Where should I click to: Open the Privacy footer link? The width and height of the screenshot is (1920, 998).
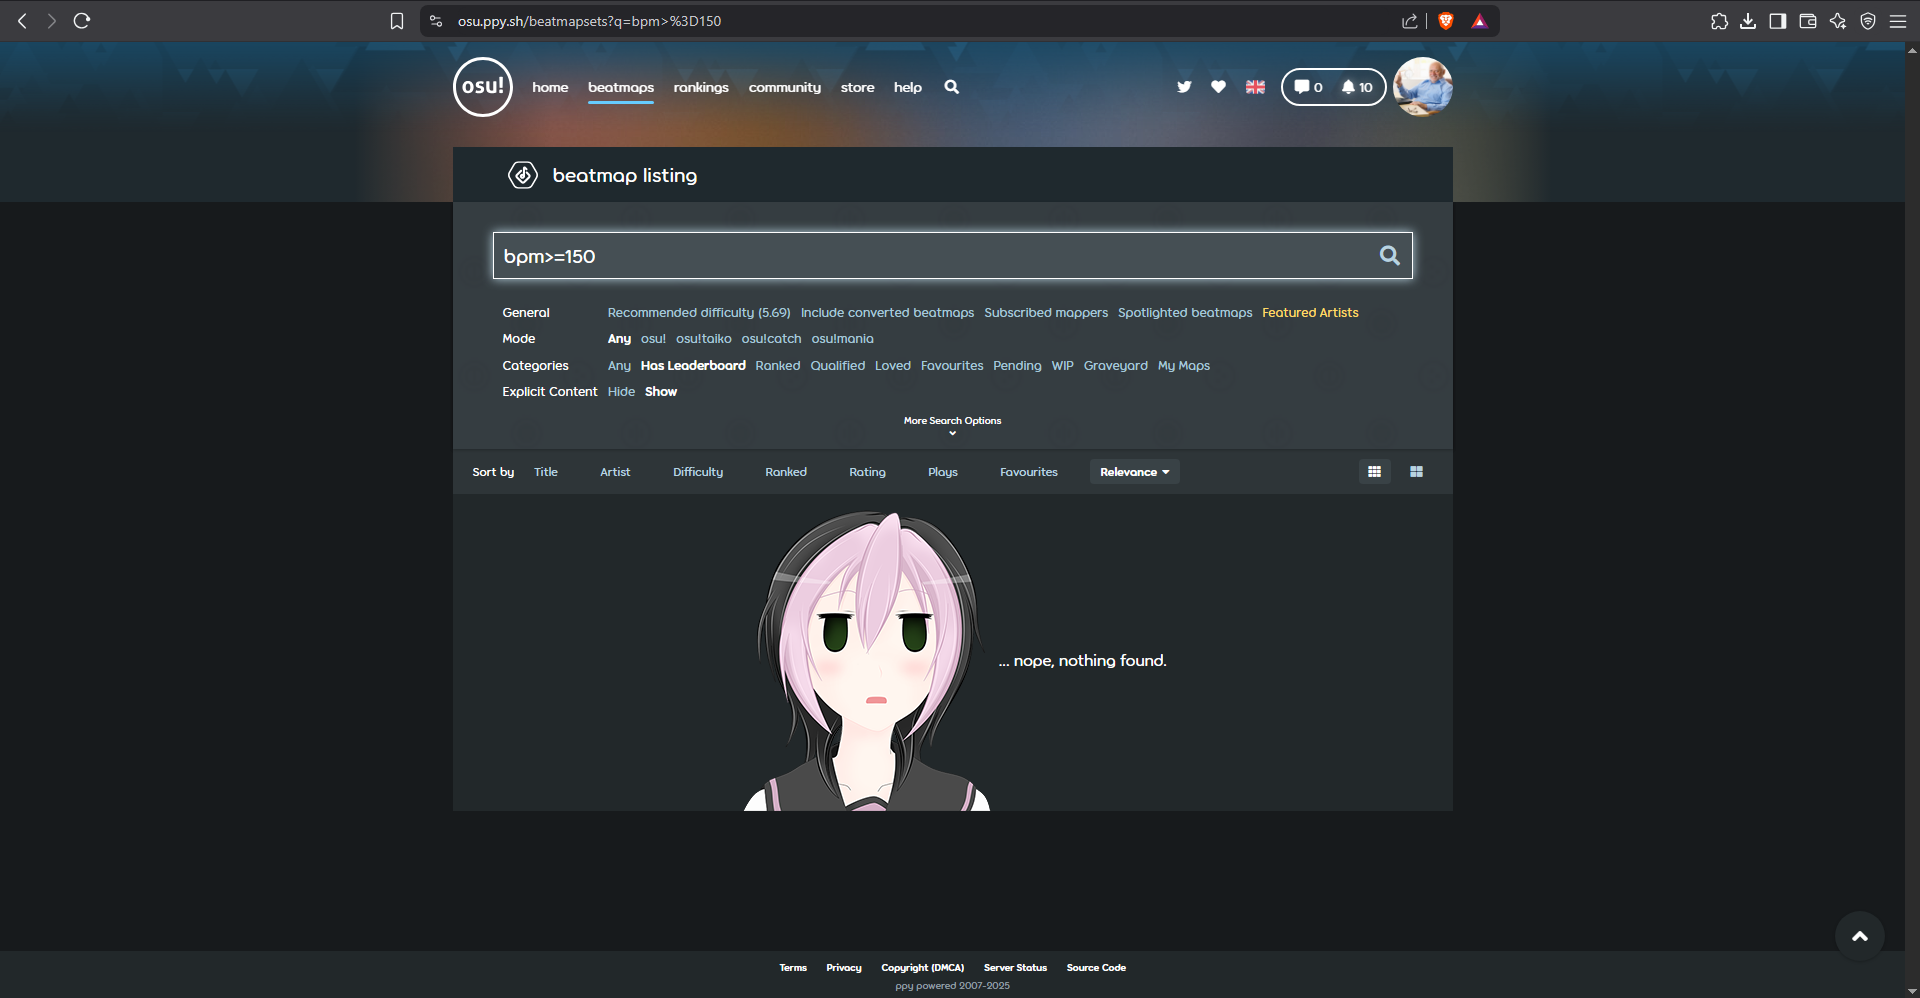[844, 968]
